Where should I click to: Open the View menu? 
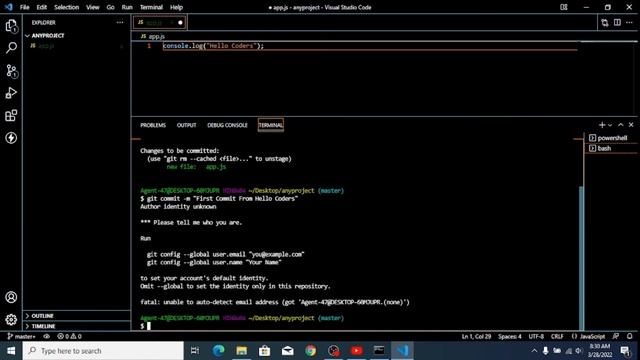(x=93, y=7)
